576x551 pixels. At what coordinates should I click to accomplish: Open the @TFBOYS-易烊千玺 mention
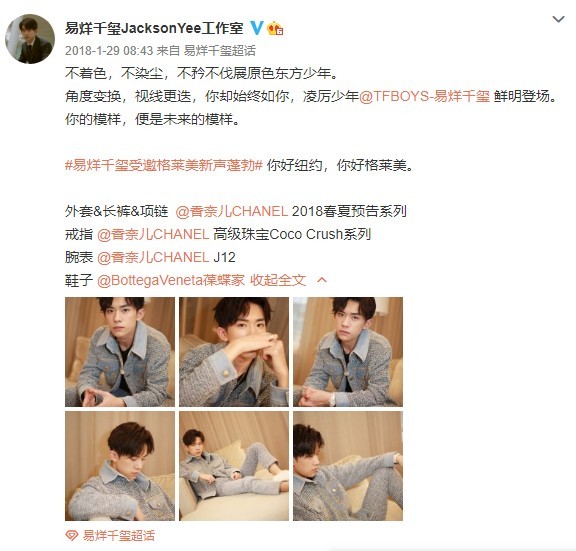click(x=424, y=96)
